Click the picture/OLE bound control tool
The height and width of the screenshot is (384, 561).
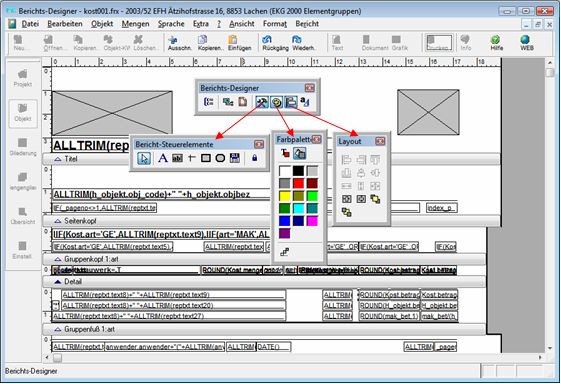[235, 158]
